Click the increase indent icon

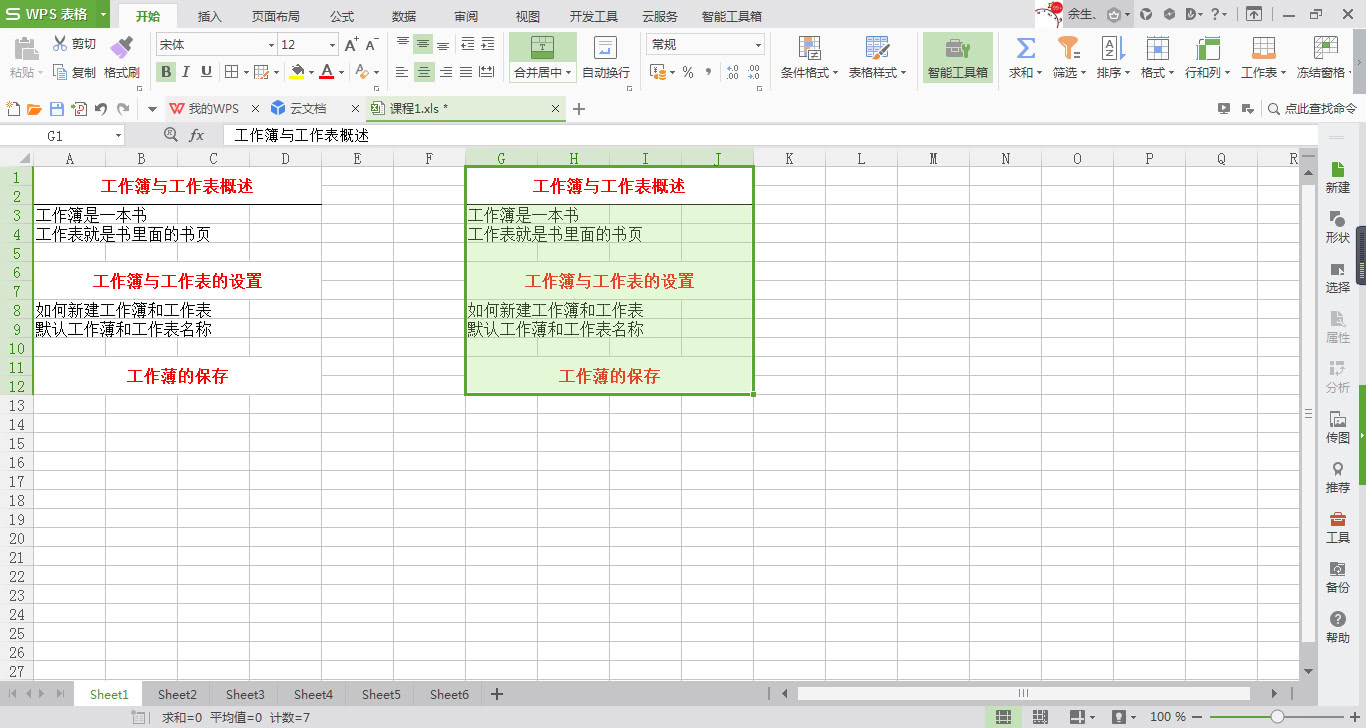tap(487, 45)
